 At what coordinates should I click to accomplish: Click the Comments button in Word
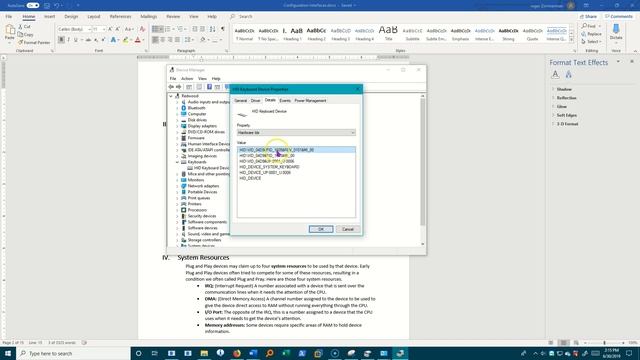point(619,16)
